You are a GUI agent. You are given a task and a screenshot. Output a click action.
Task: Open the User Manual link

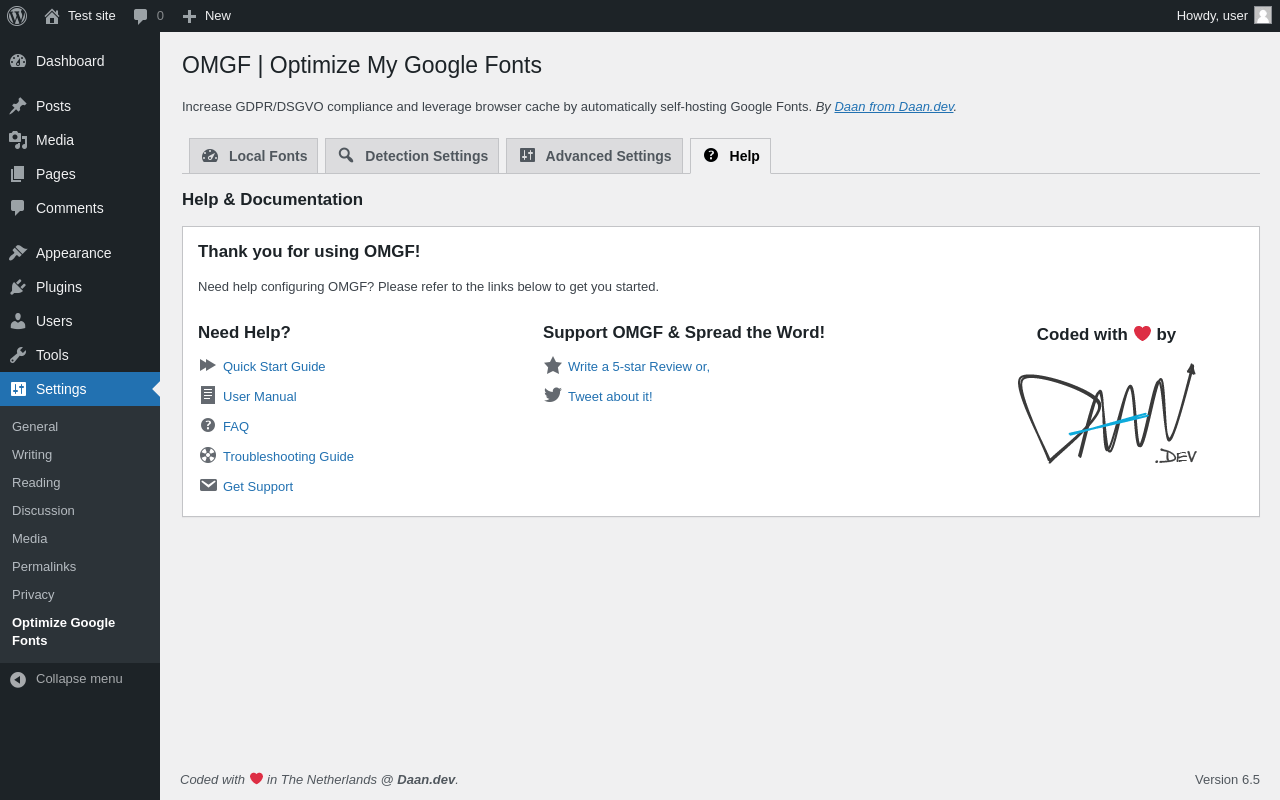click(259, 397)
